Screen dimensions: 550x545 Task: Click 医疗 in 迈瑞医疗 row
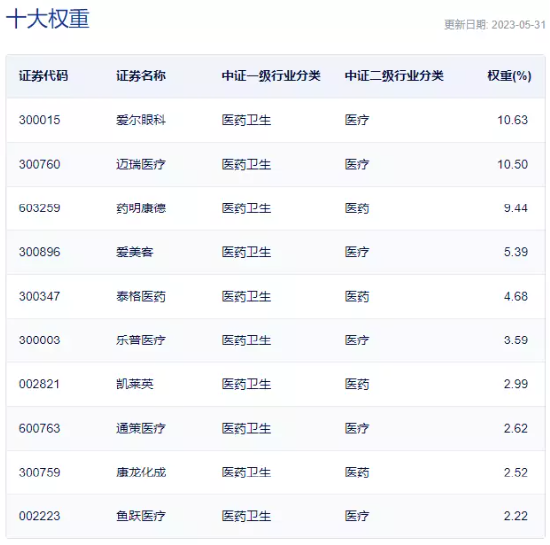pyautogui.click(x=357, y=164)
